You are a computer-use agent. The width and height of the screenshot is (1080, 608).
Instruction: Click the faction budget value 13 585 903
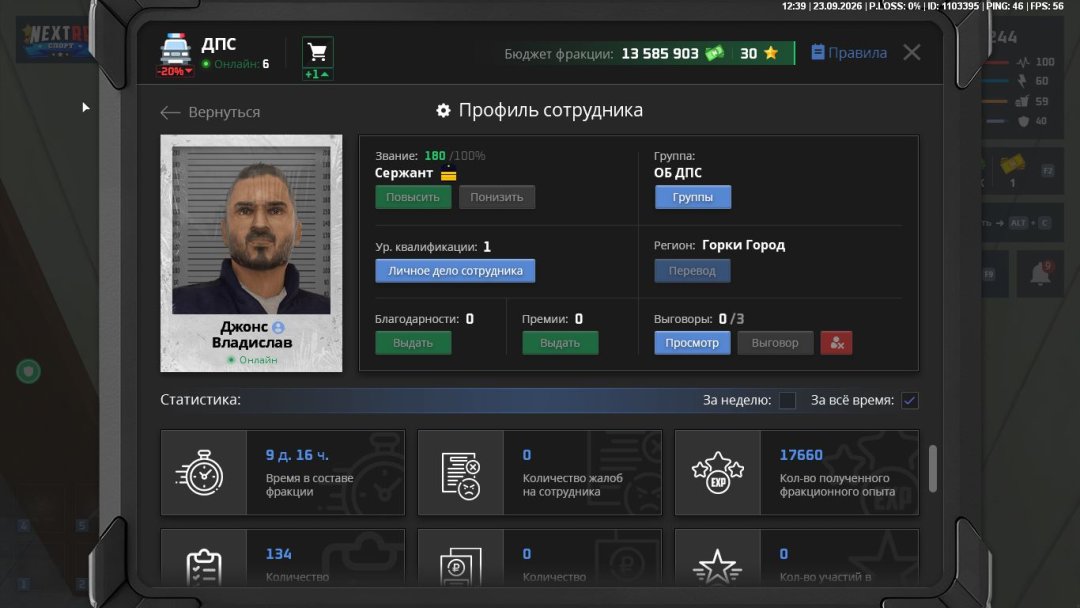660,54
